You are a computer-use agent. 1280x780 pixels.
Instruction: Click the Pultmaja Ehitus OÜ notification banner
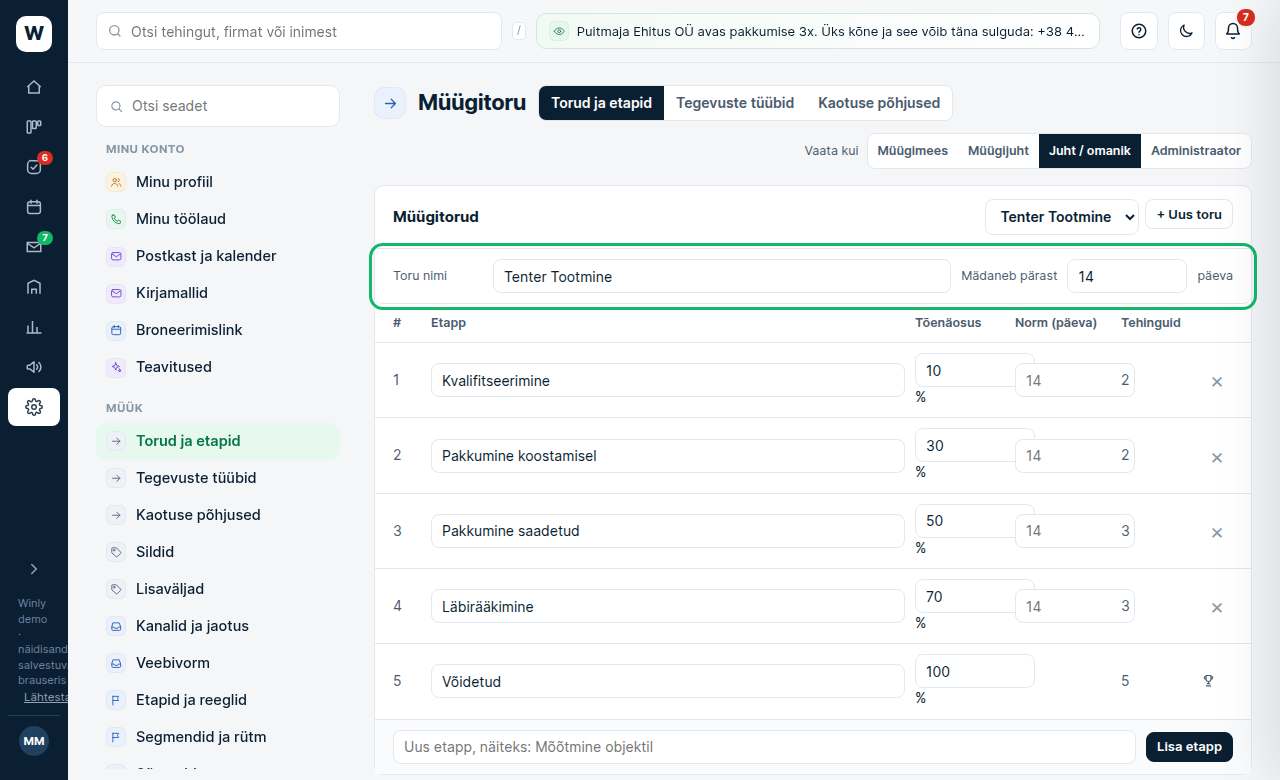pyautogui.click(x=818, y=31)
